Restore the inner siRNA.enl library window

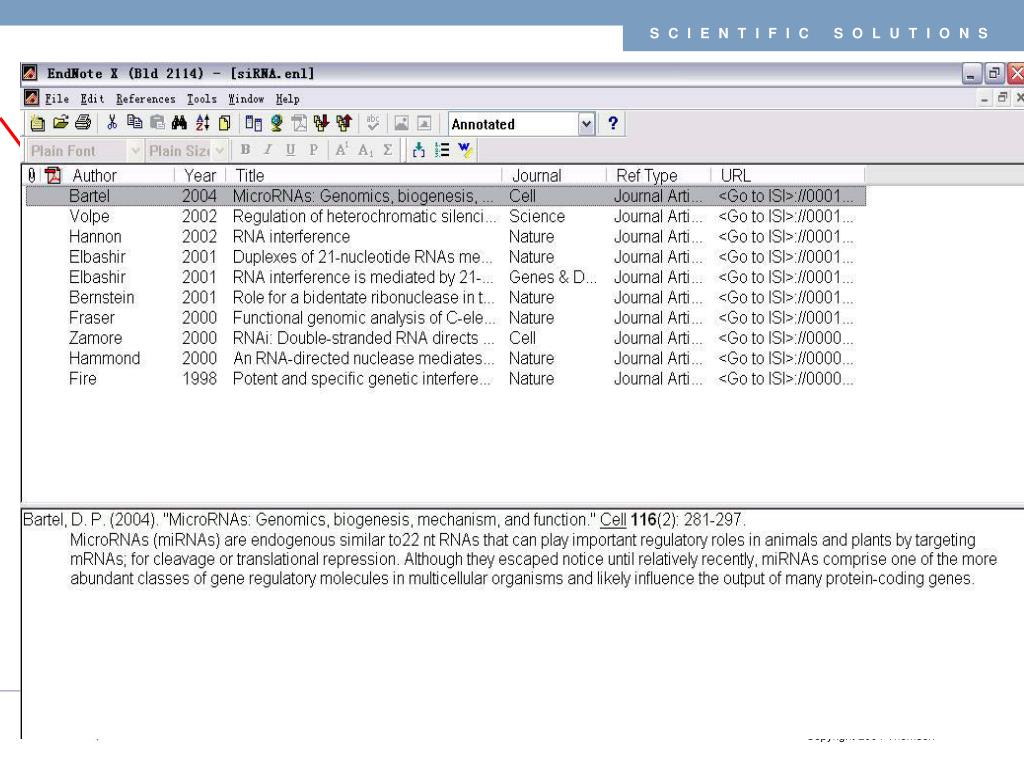(x=1002, y=98)
